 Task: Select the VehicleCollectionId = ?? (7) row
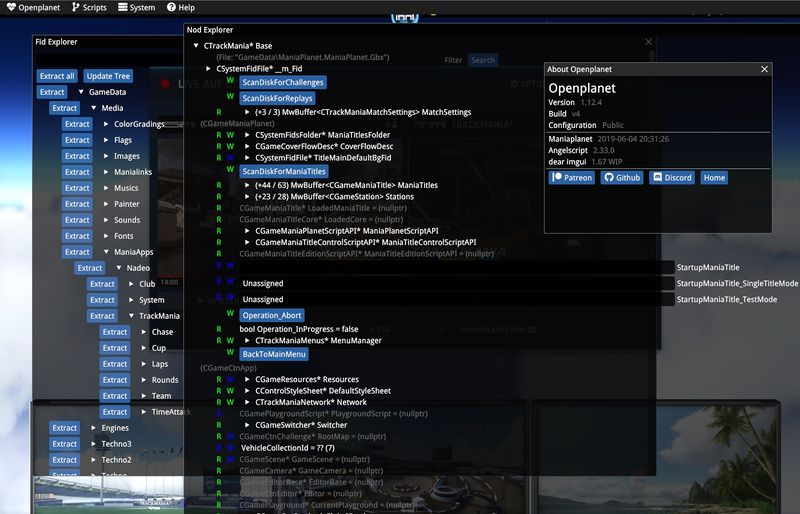click(288, 448)
